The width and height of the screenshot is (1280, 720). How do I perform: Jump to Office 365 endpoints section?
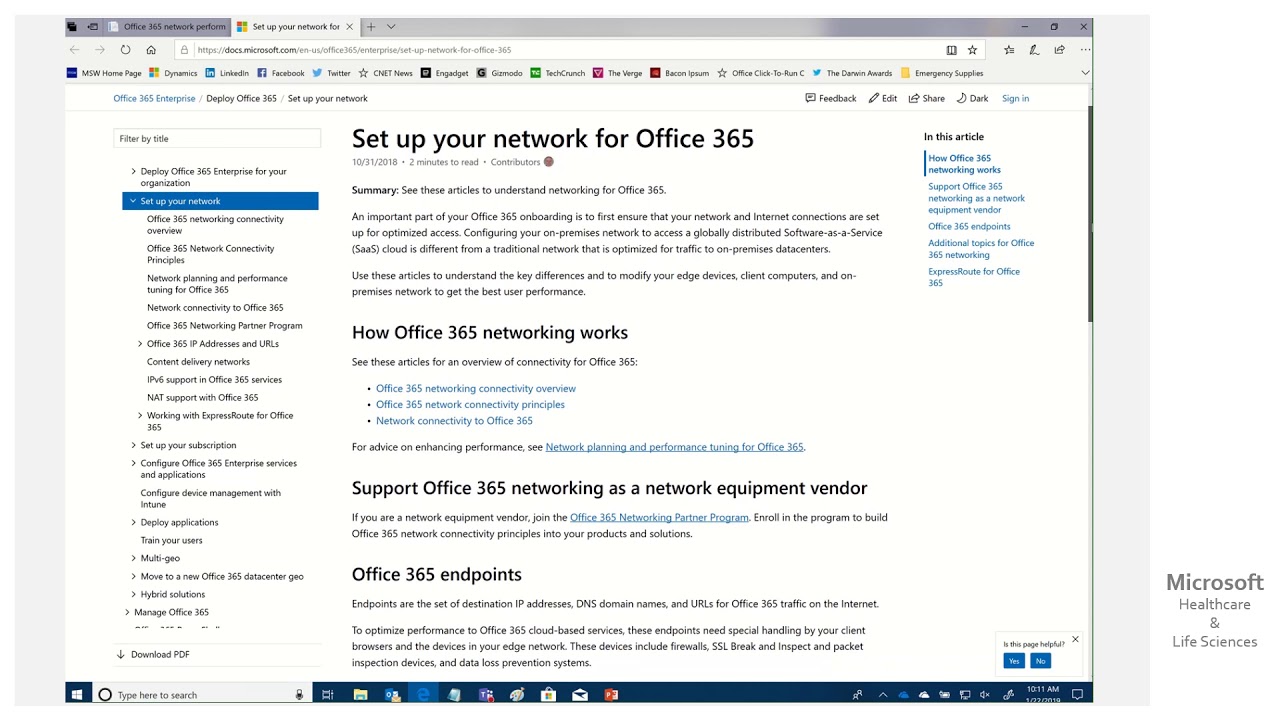[x=969, y=226]
